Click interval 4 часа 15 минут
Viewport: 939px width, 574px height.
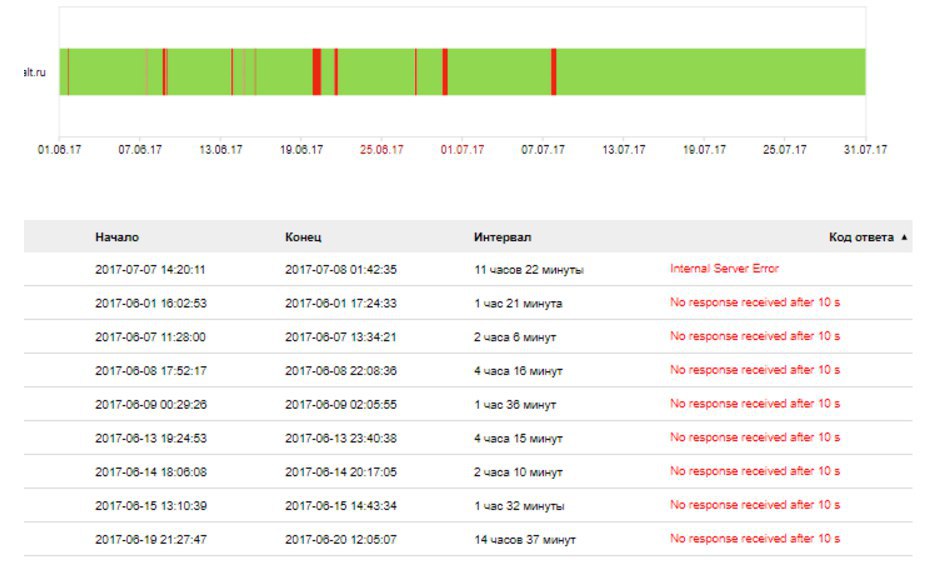click(x=518, y=438)
